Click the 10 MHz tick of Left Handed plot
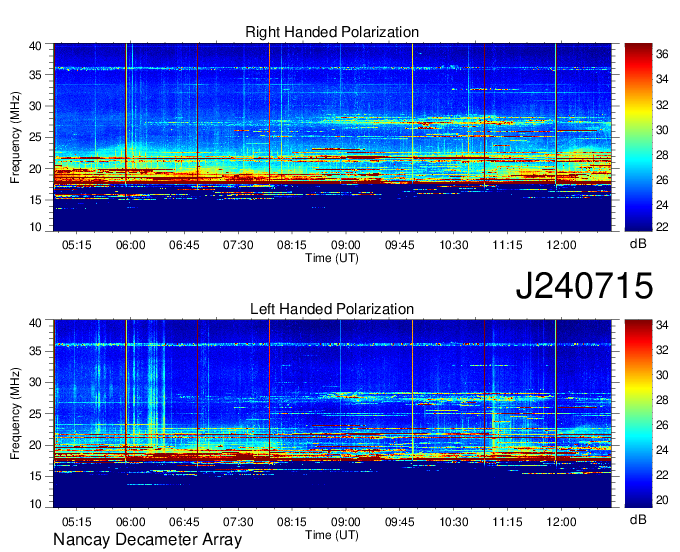Screen dimensions: 680x552 point(35,504)
